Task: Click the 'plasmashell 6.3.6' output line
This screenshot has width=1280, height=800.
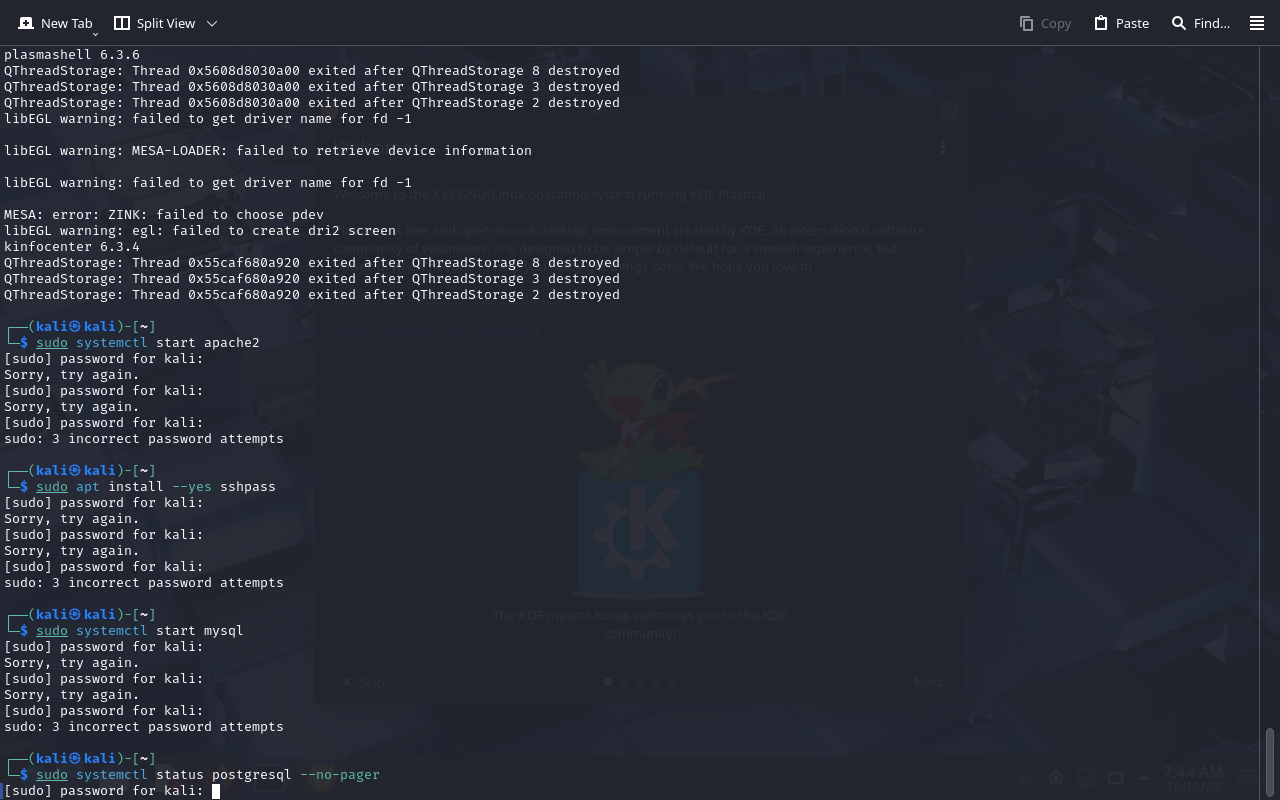Action: pos(72,55)
